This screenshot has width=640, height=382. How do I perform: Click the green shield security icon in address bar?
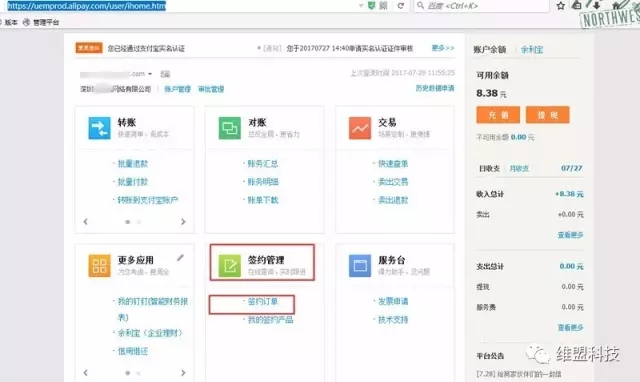[371, 6]
